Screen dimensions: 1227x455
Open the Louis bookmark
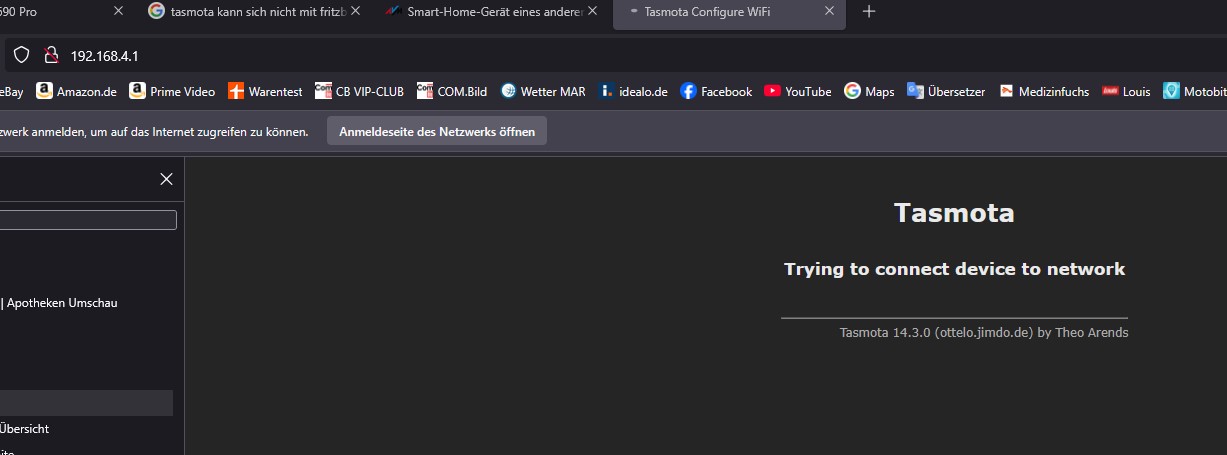1126,91
